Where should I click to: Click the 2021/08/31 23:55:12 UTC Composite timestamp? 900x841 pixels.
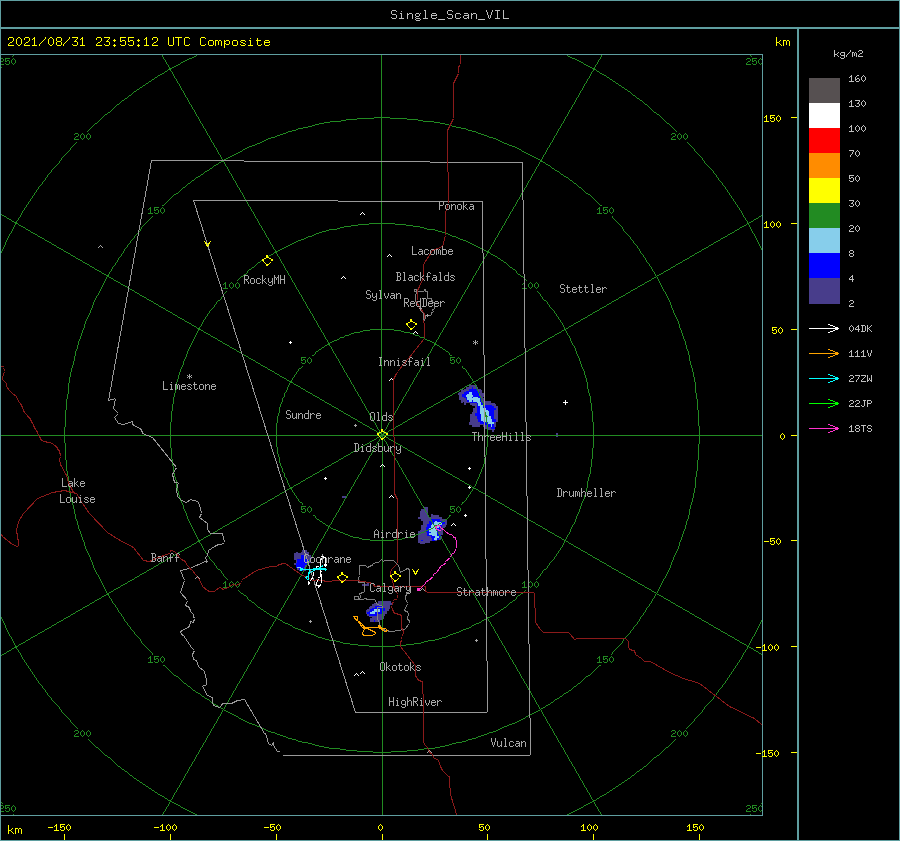tap(138, 42)
